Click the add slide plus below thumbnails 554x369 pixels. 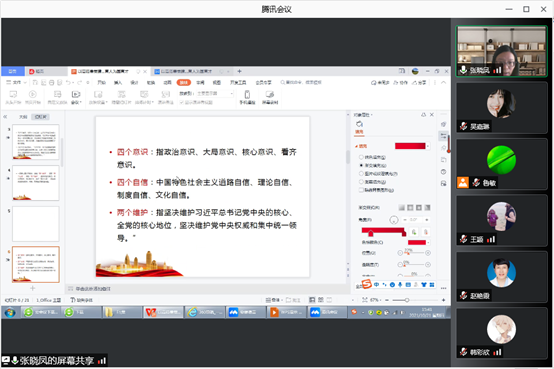(33, 288)
